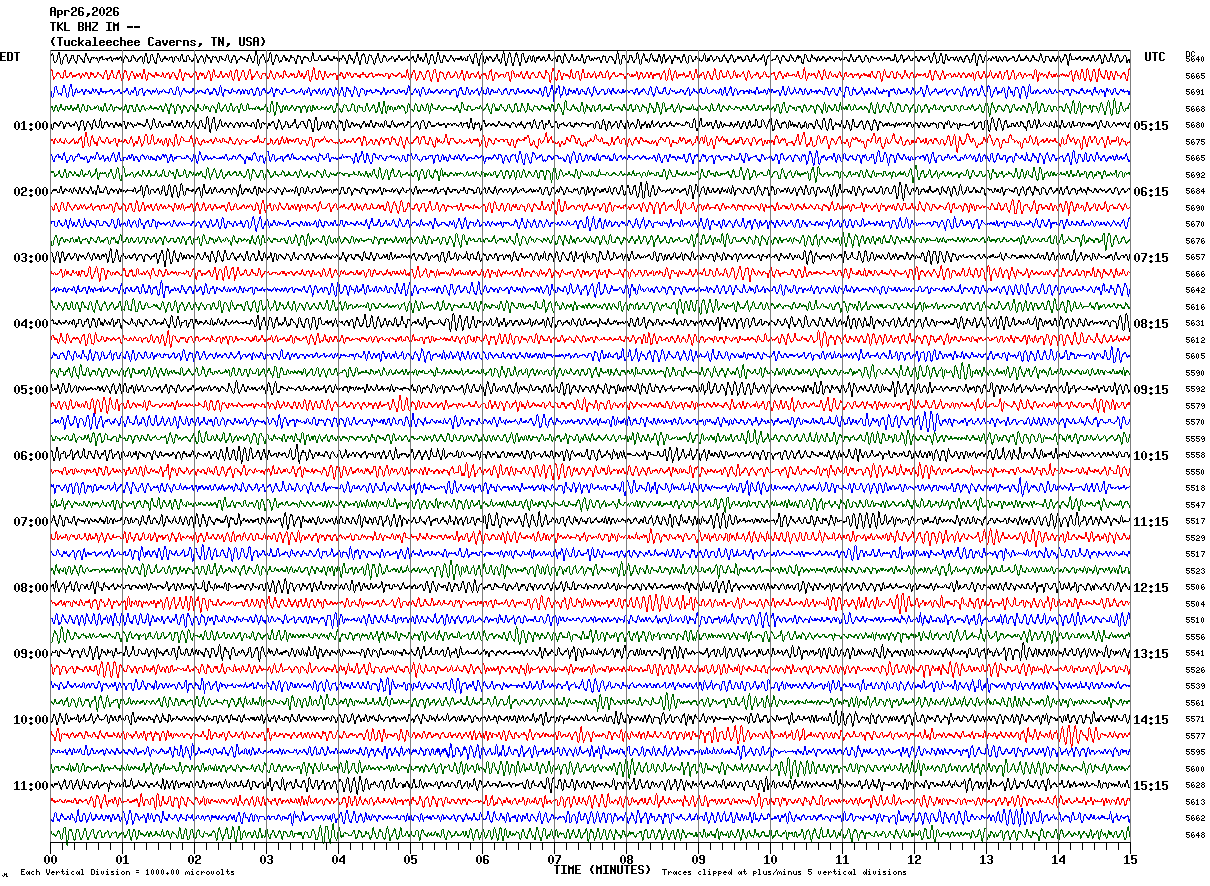
Task: Click the DC offset value 5628
Action: coord(1195,786)
